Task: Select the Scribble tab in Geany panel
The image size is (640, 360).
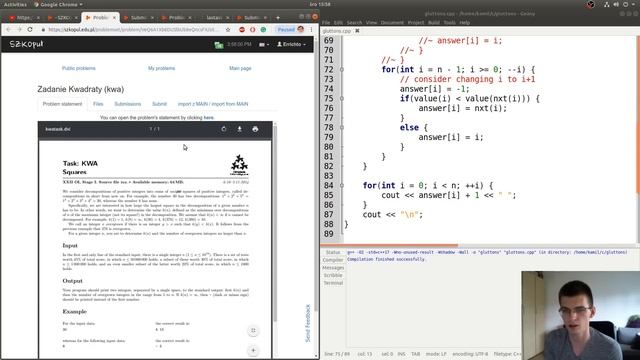Action: tap(333, 276)
